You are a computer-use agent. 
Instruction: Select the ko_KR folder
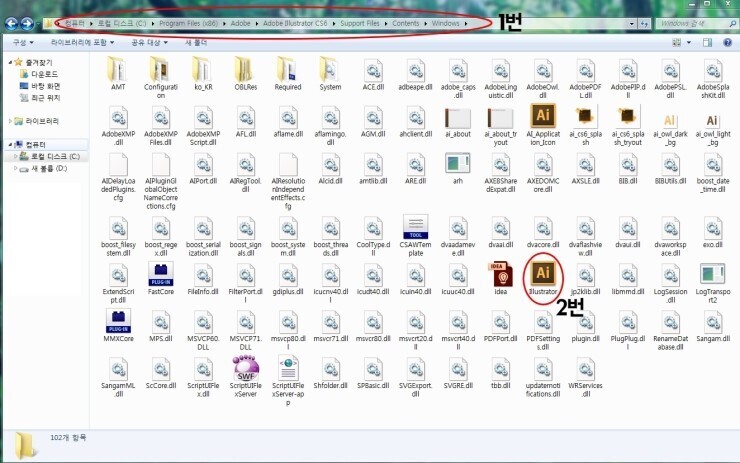point(203,69)
